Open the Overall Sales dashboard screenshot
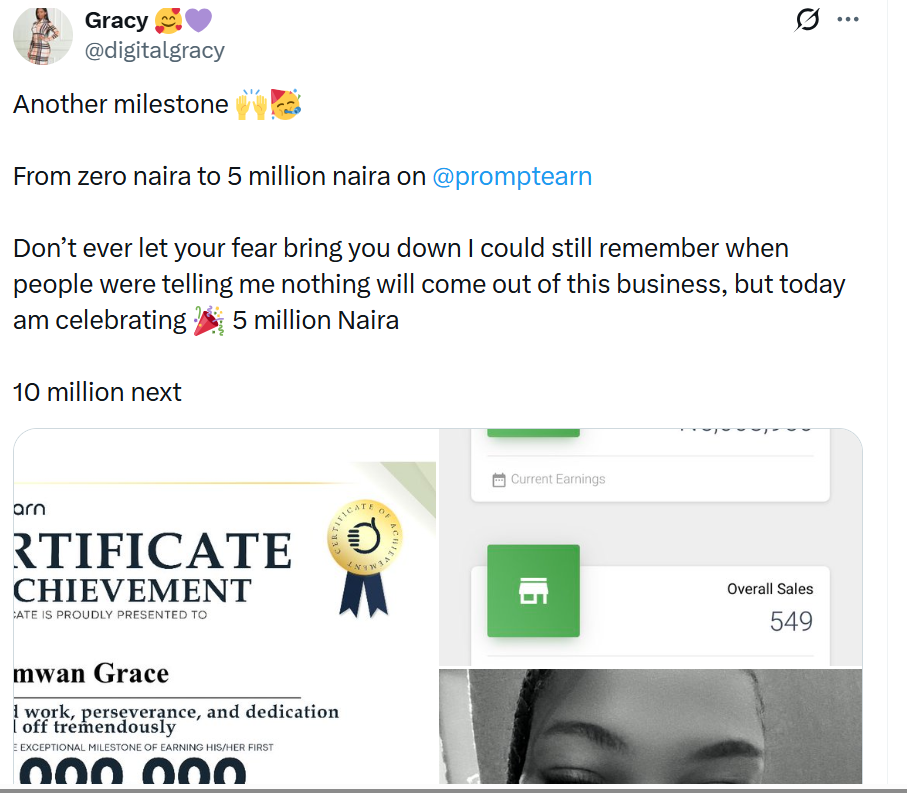907x793 pixels. click(650, 548)
